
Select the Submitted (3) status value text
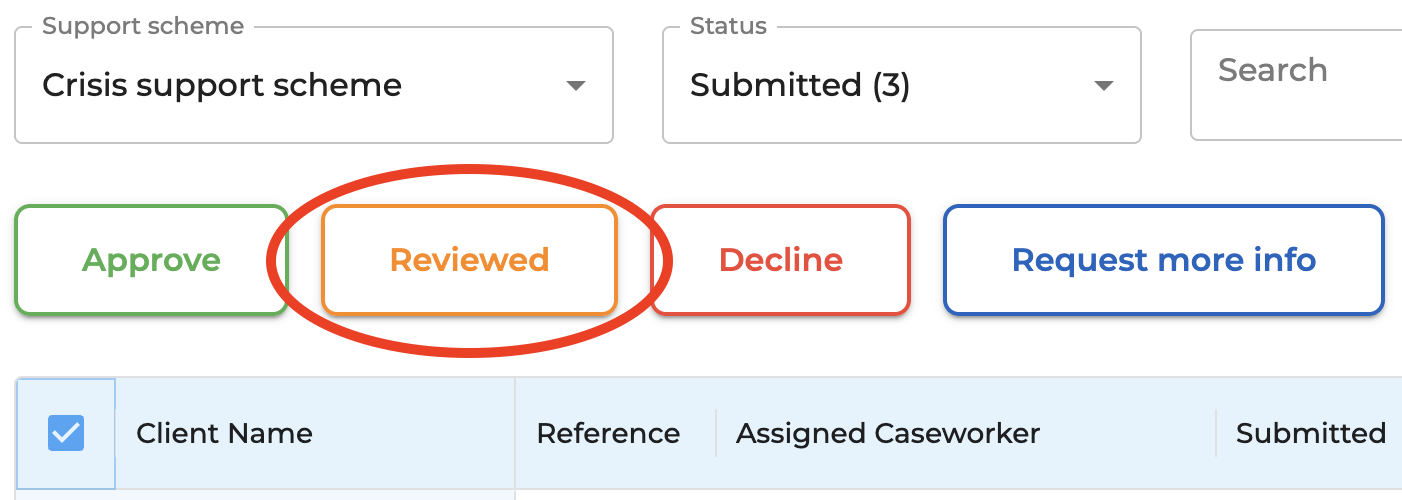click(x=800, y=86)
